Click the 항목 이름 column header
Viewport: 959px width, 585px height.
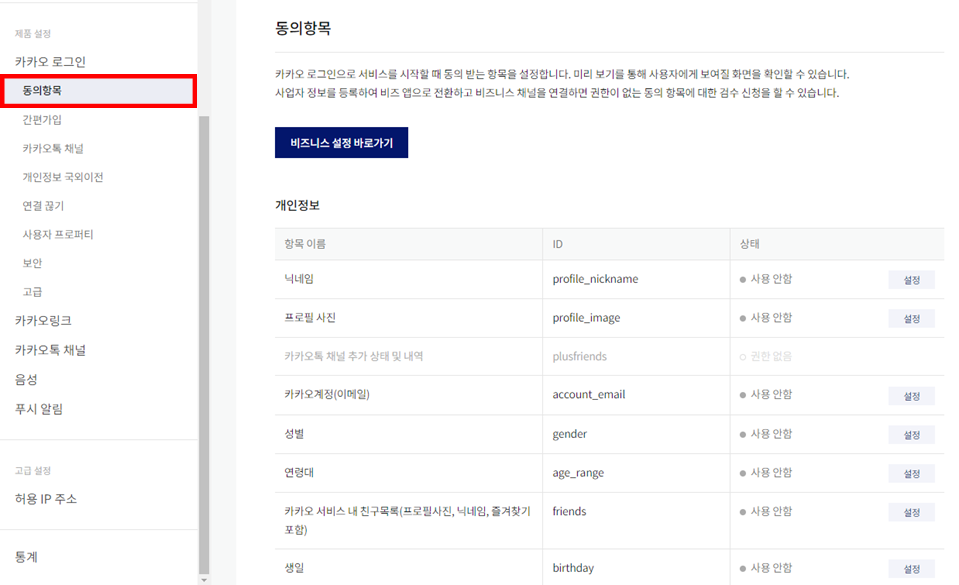pyautogui.click(x=305, y=244)
